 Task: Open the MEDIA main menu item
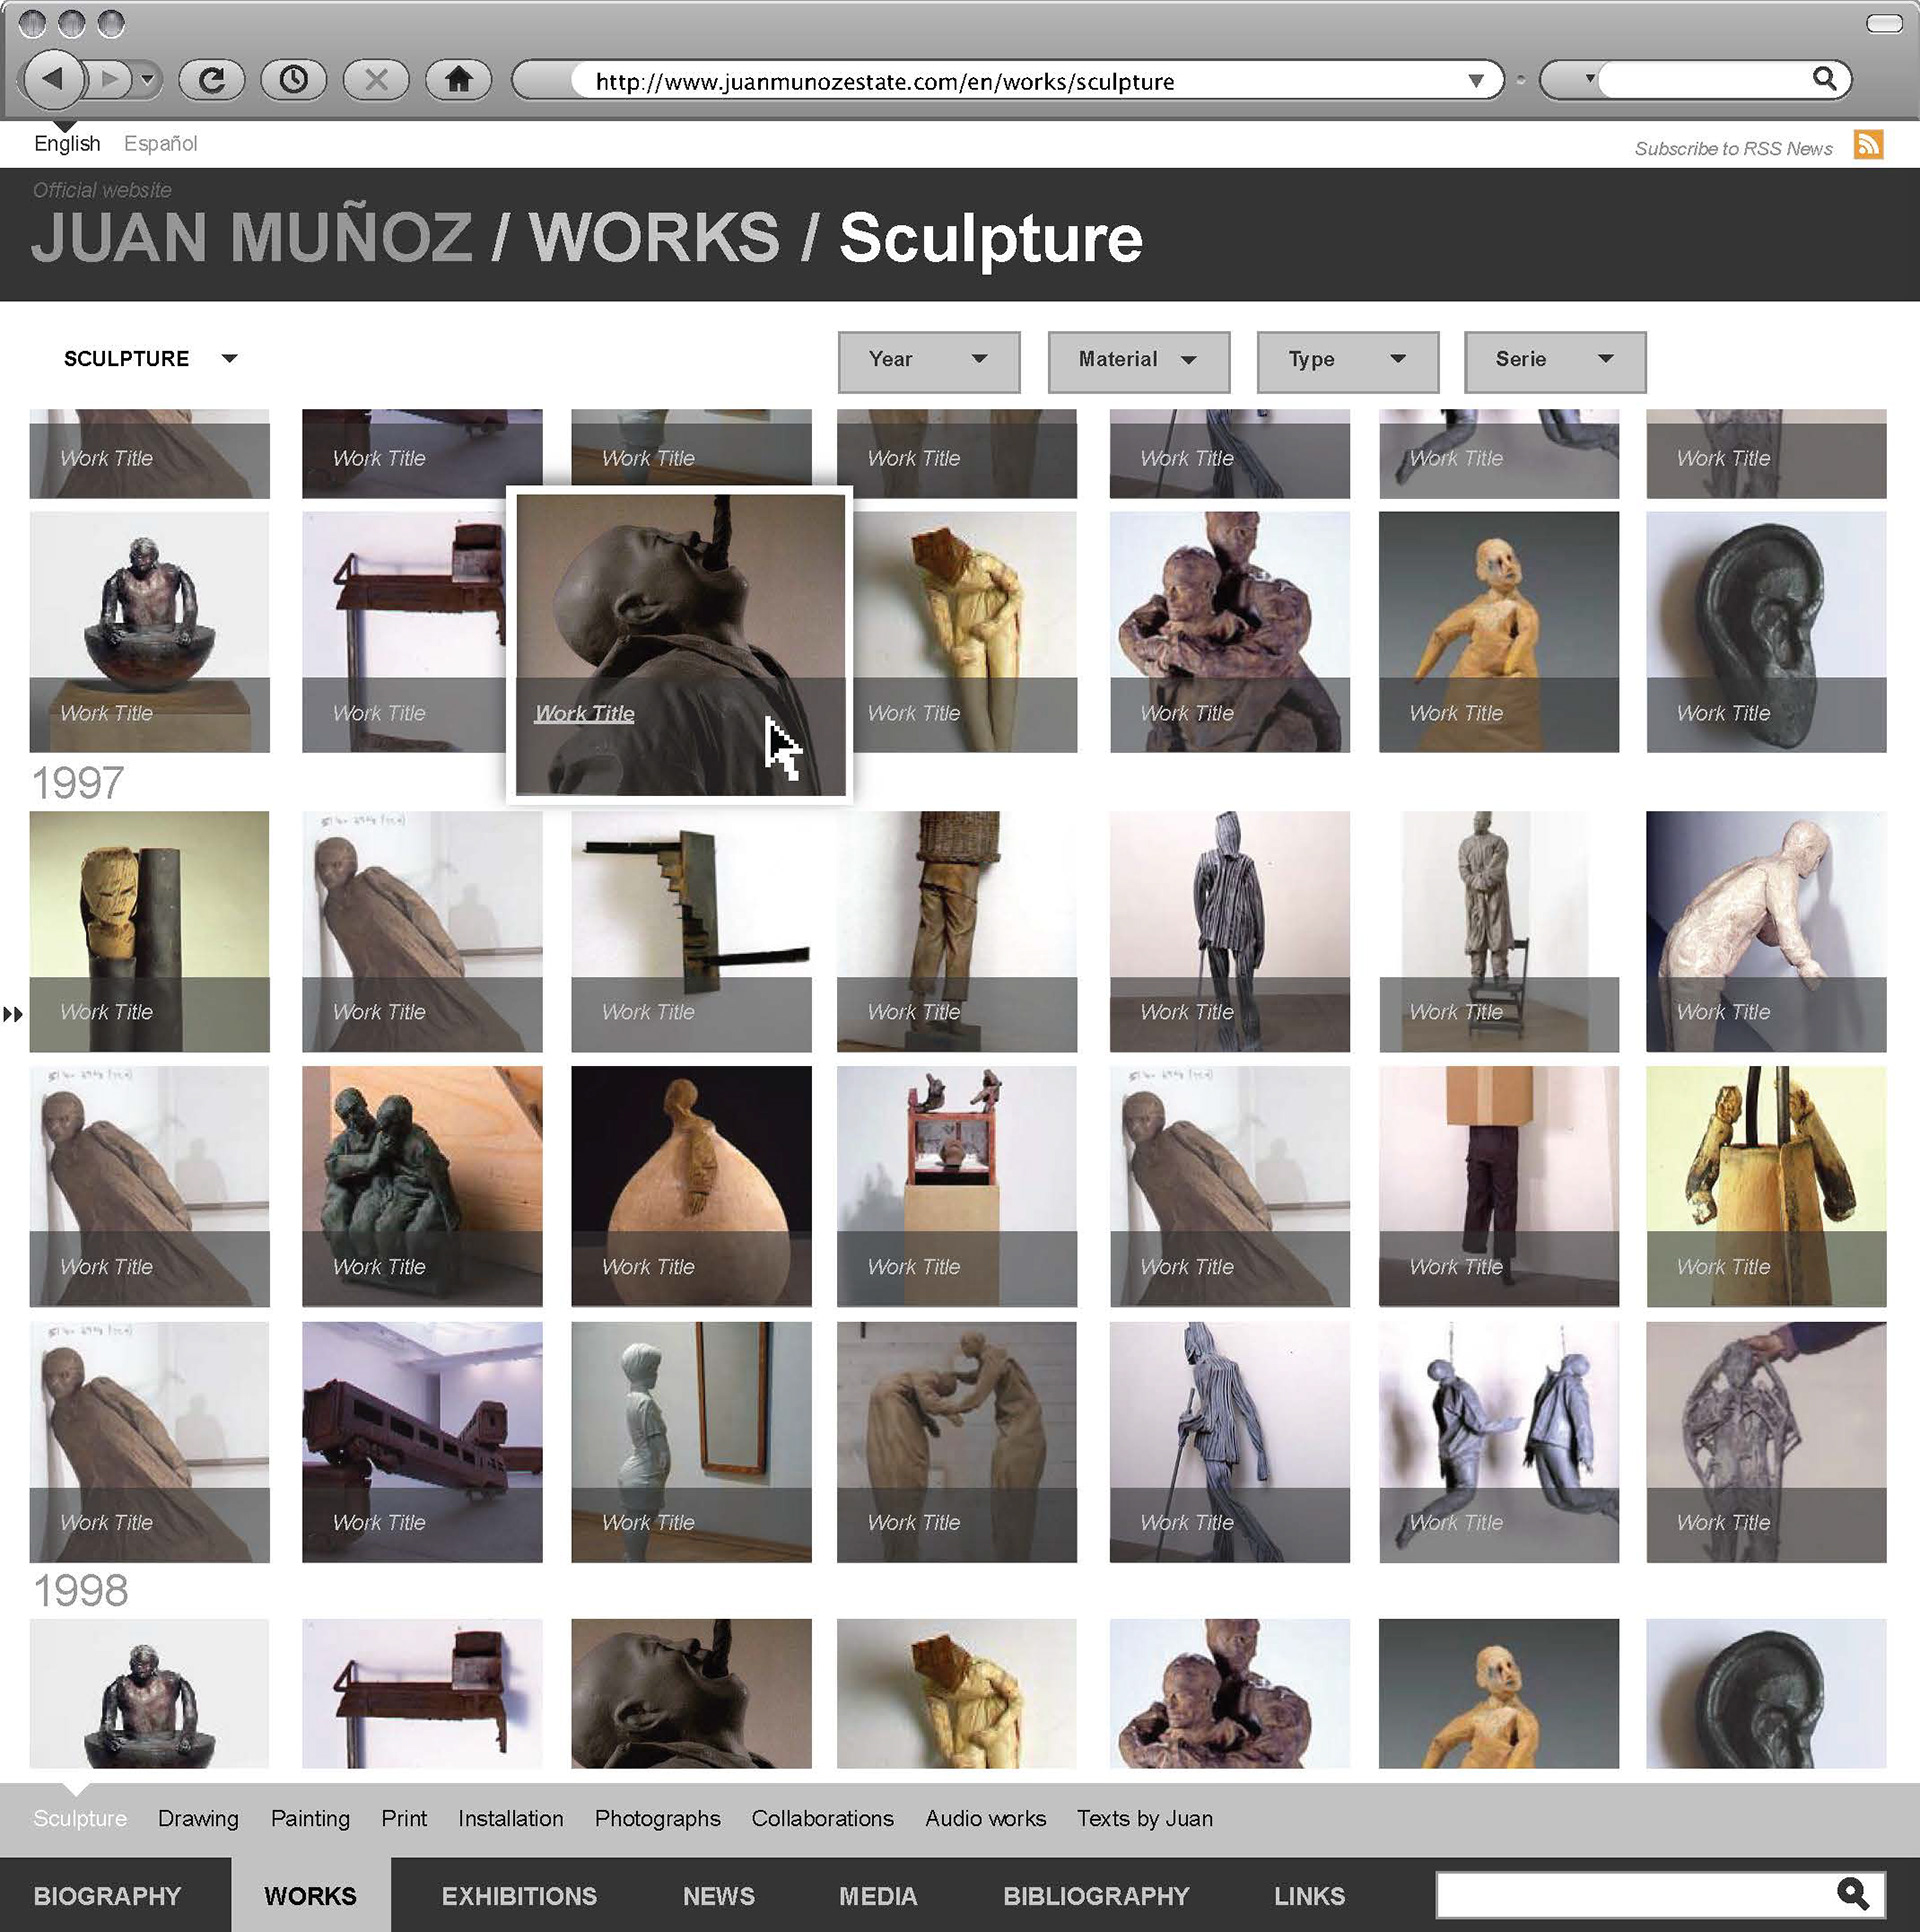[877, 1896]
